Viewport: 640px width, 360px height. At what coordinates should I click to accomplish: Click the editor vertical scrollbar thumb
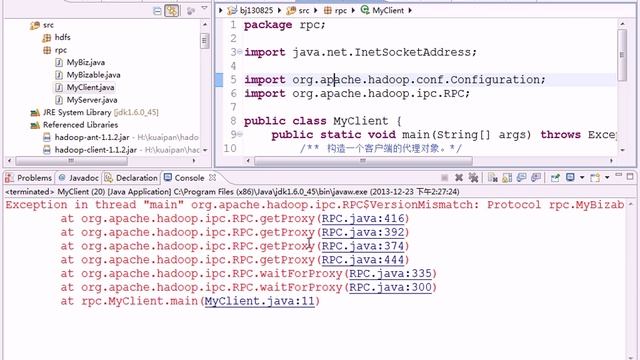coord(622,55)
